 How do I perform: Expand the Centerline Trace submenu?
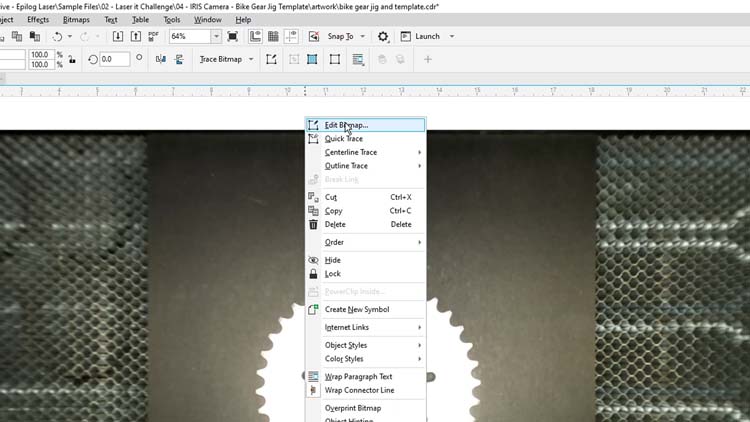365,152
